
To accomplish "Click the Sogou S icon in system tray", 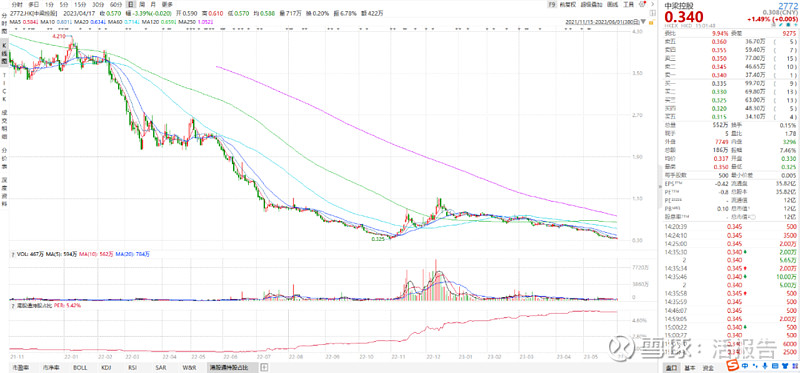I will [733, 365].
